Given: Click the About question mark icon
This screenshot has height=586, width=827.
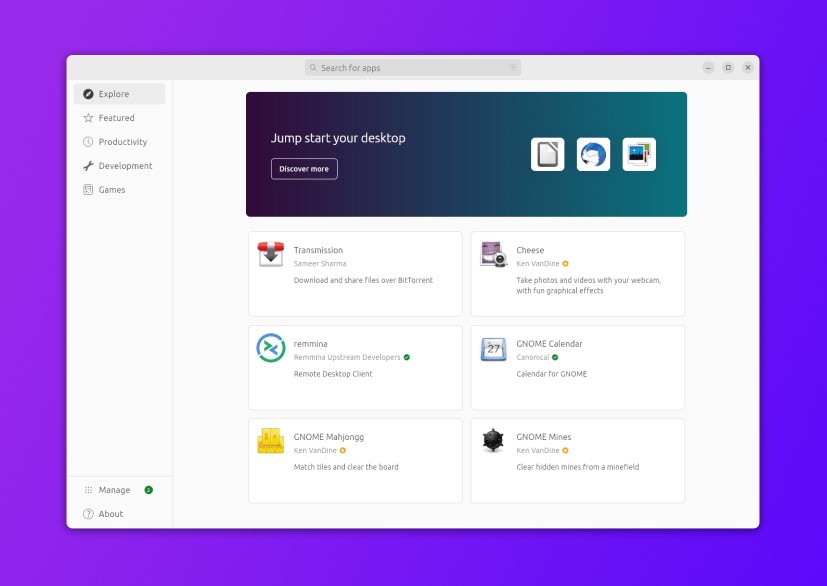Looking at the screenshot, I should pos(88,514).
